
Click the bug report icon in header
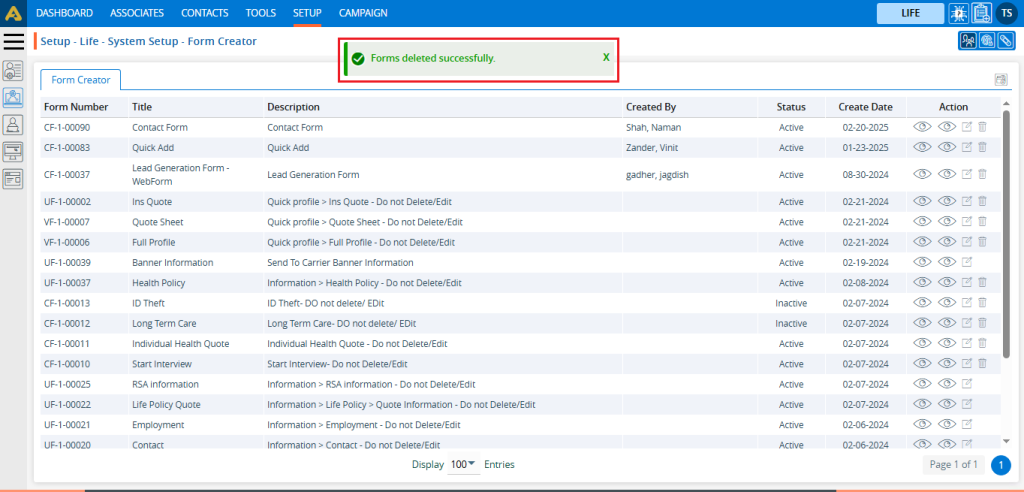click(x=958, y=13)
